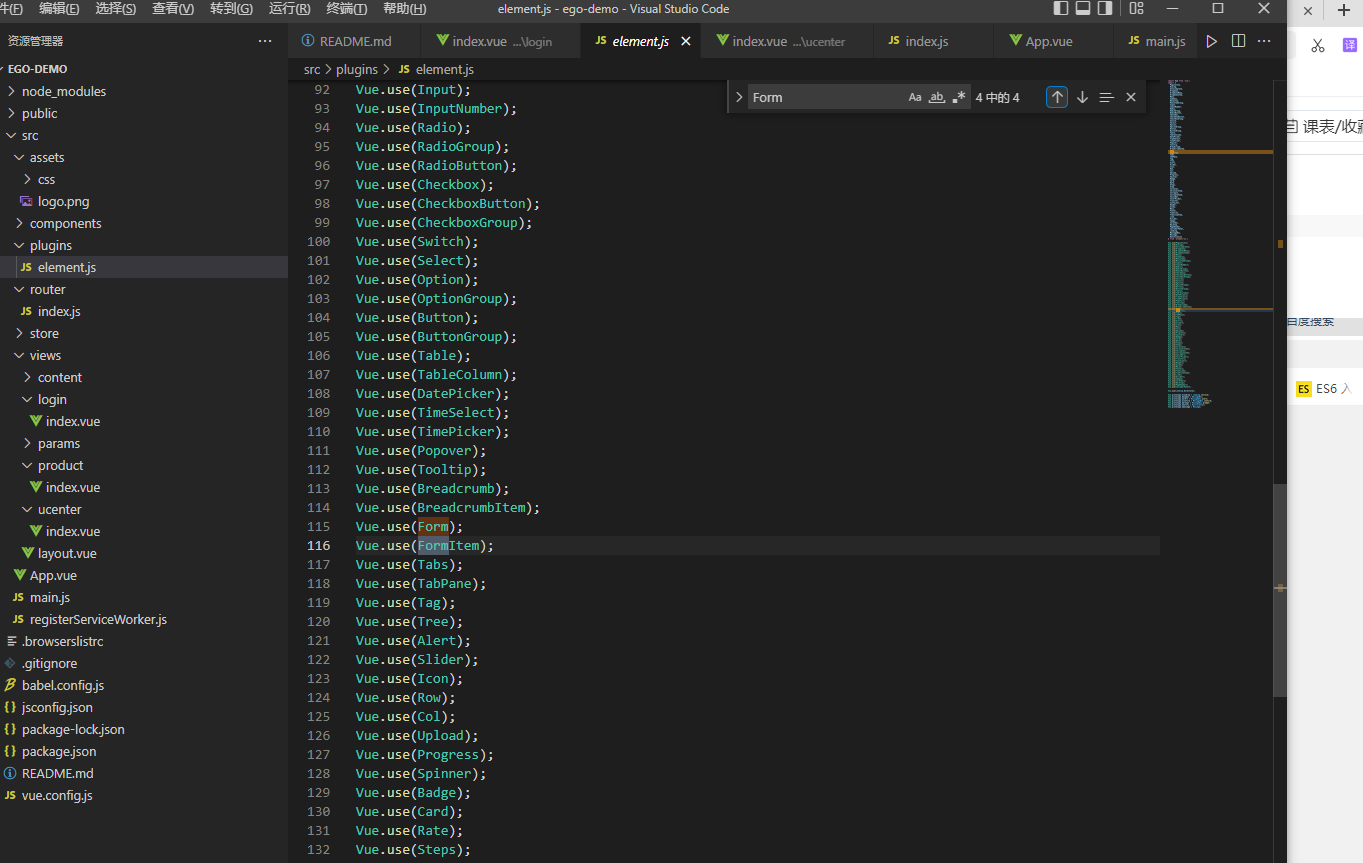Open App.vue in explorer tree

[x=144, y=575]
